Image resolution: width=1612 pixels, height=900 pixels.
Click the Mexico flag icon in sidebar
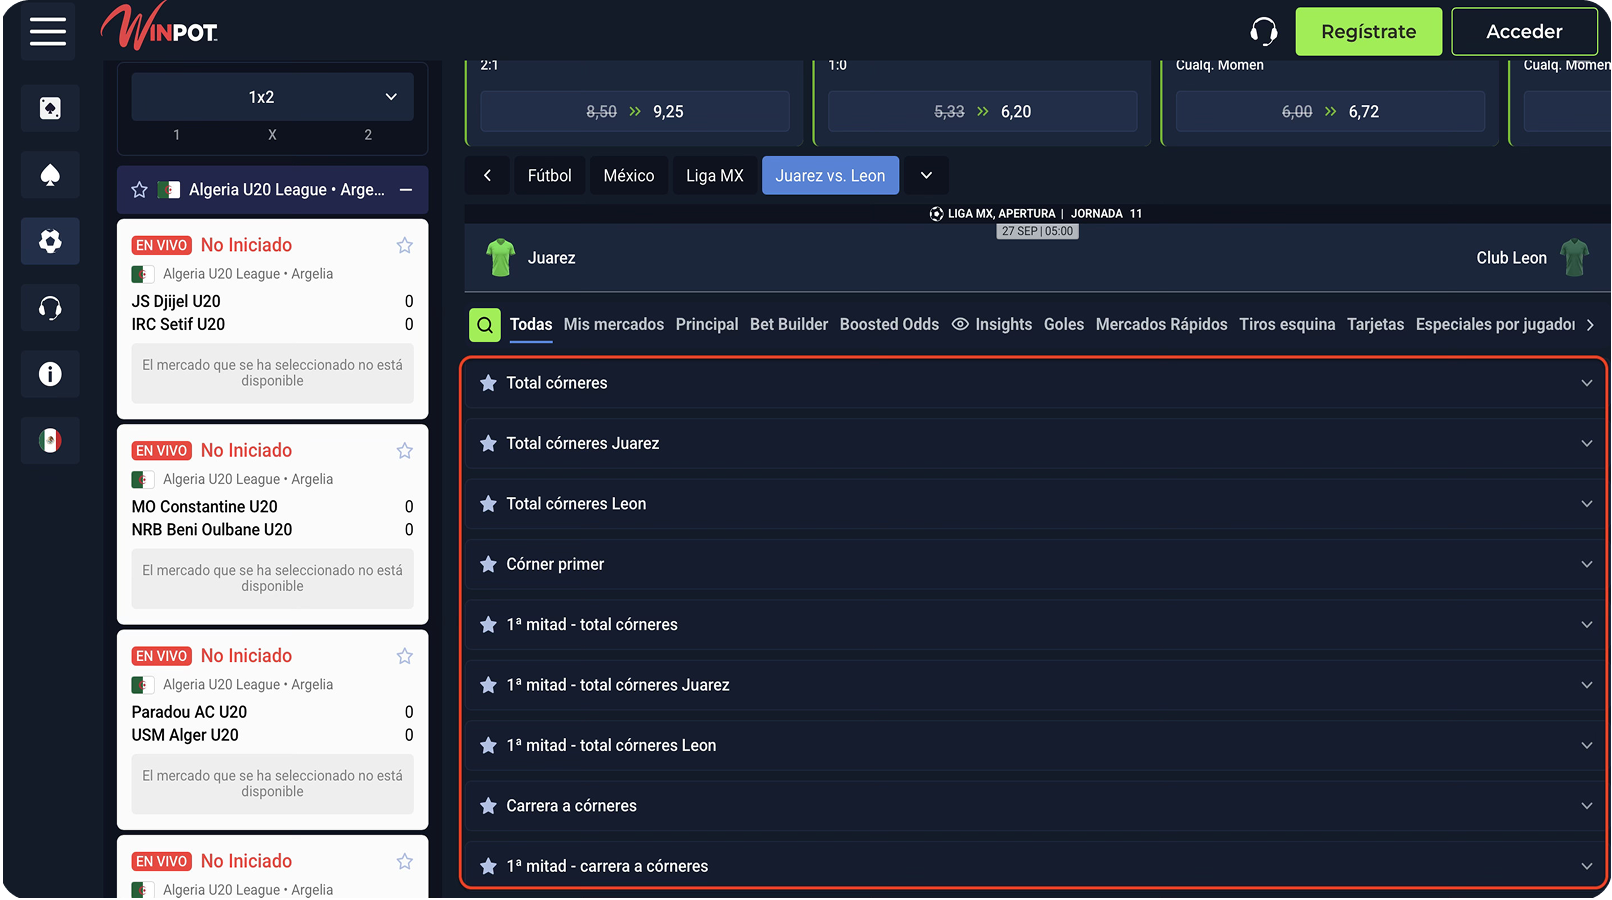(50, 440)
